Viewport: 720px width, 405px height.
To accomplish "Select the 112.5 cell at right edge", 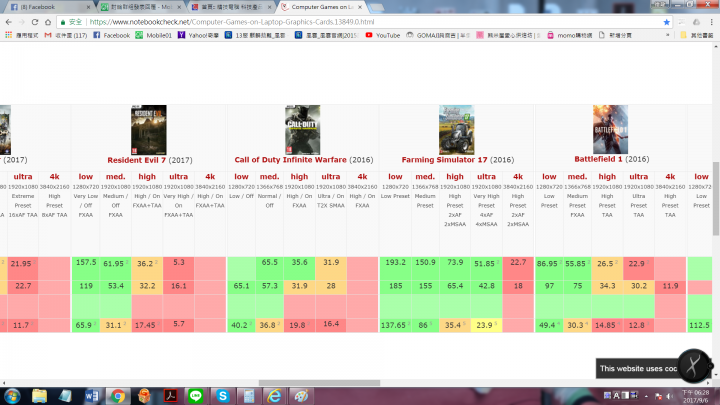I will (x=699, y=325).
